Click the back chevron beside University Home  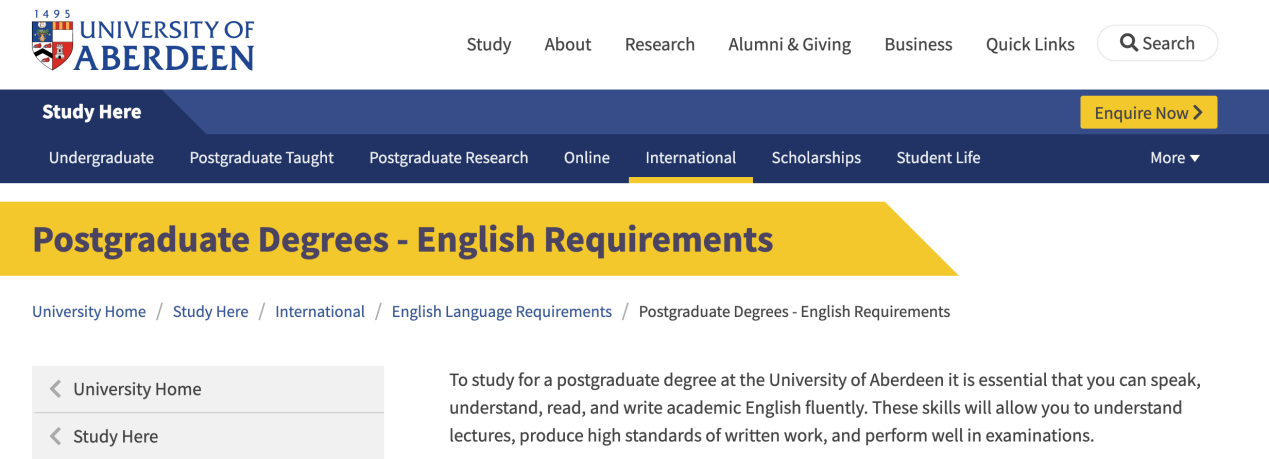(x=56, y=389)
